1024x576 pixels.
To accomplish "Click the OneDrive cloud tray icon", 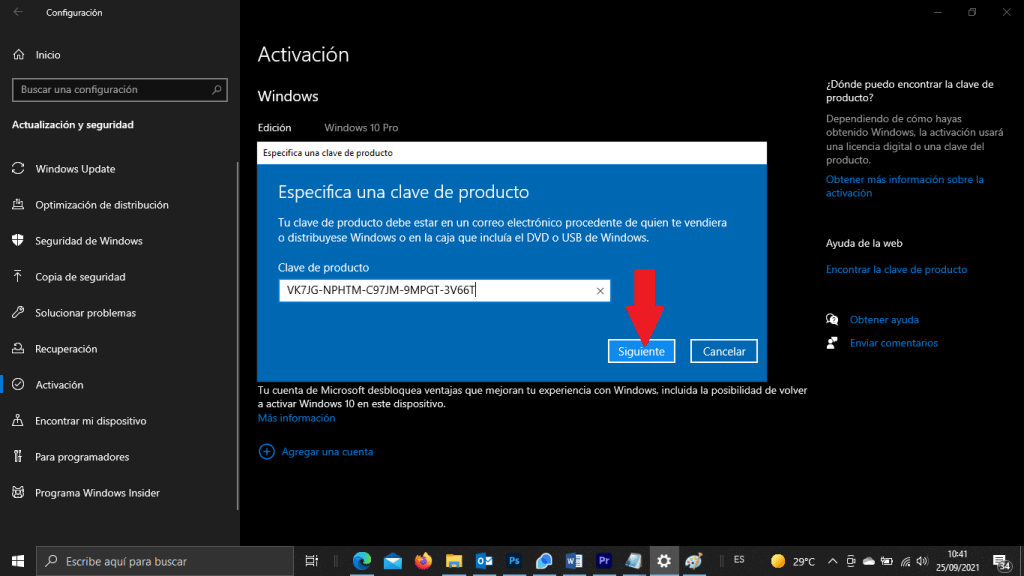I will pyautogui.click(x=869, y=561).
